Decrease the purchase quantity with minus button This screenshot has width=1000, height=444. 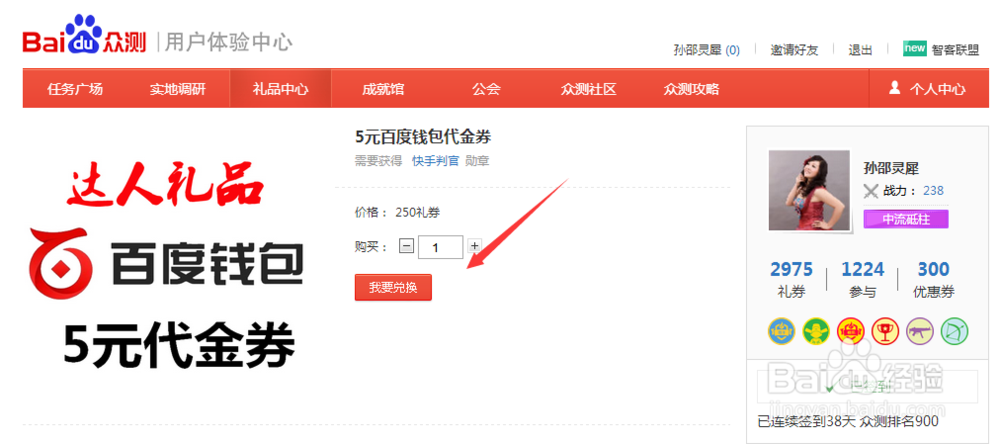[x=406, y=246]
